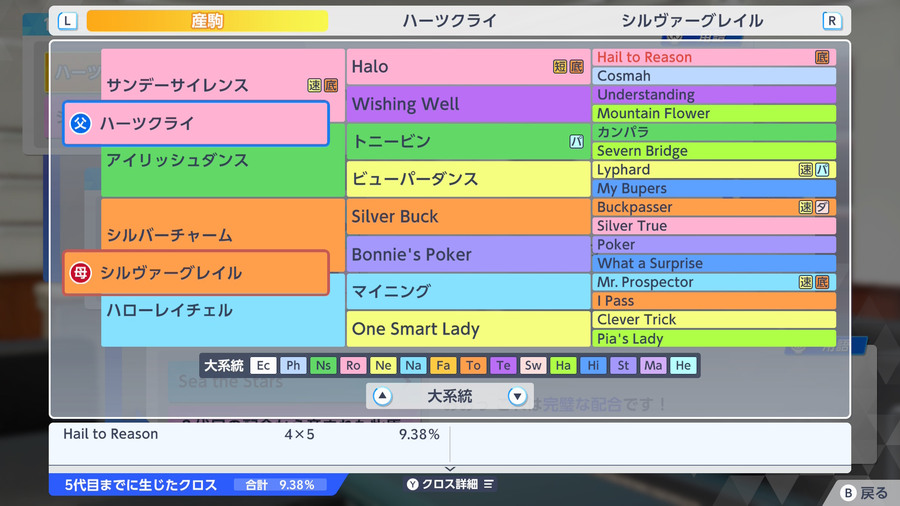Click the Ph legend swatch

(x=293, y=365)
